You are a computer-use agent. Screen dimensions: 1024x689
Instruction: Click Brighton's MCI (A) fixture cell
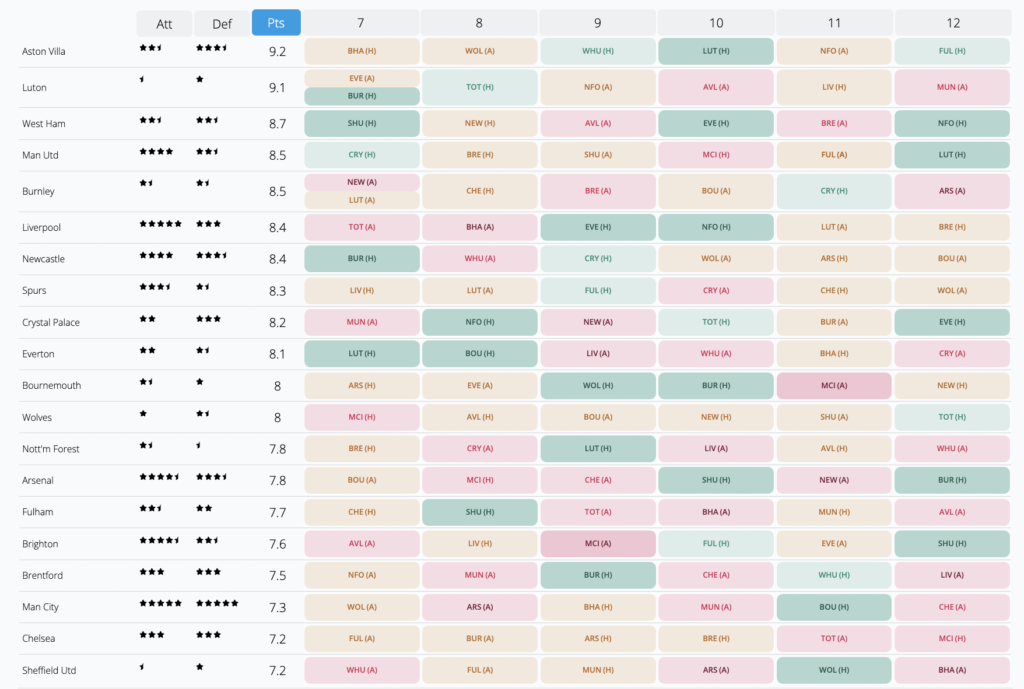tap(598, 543)
